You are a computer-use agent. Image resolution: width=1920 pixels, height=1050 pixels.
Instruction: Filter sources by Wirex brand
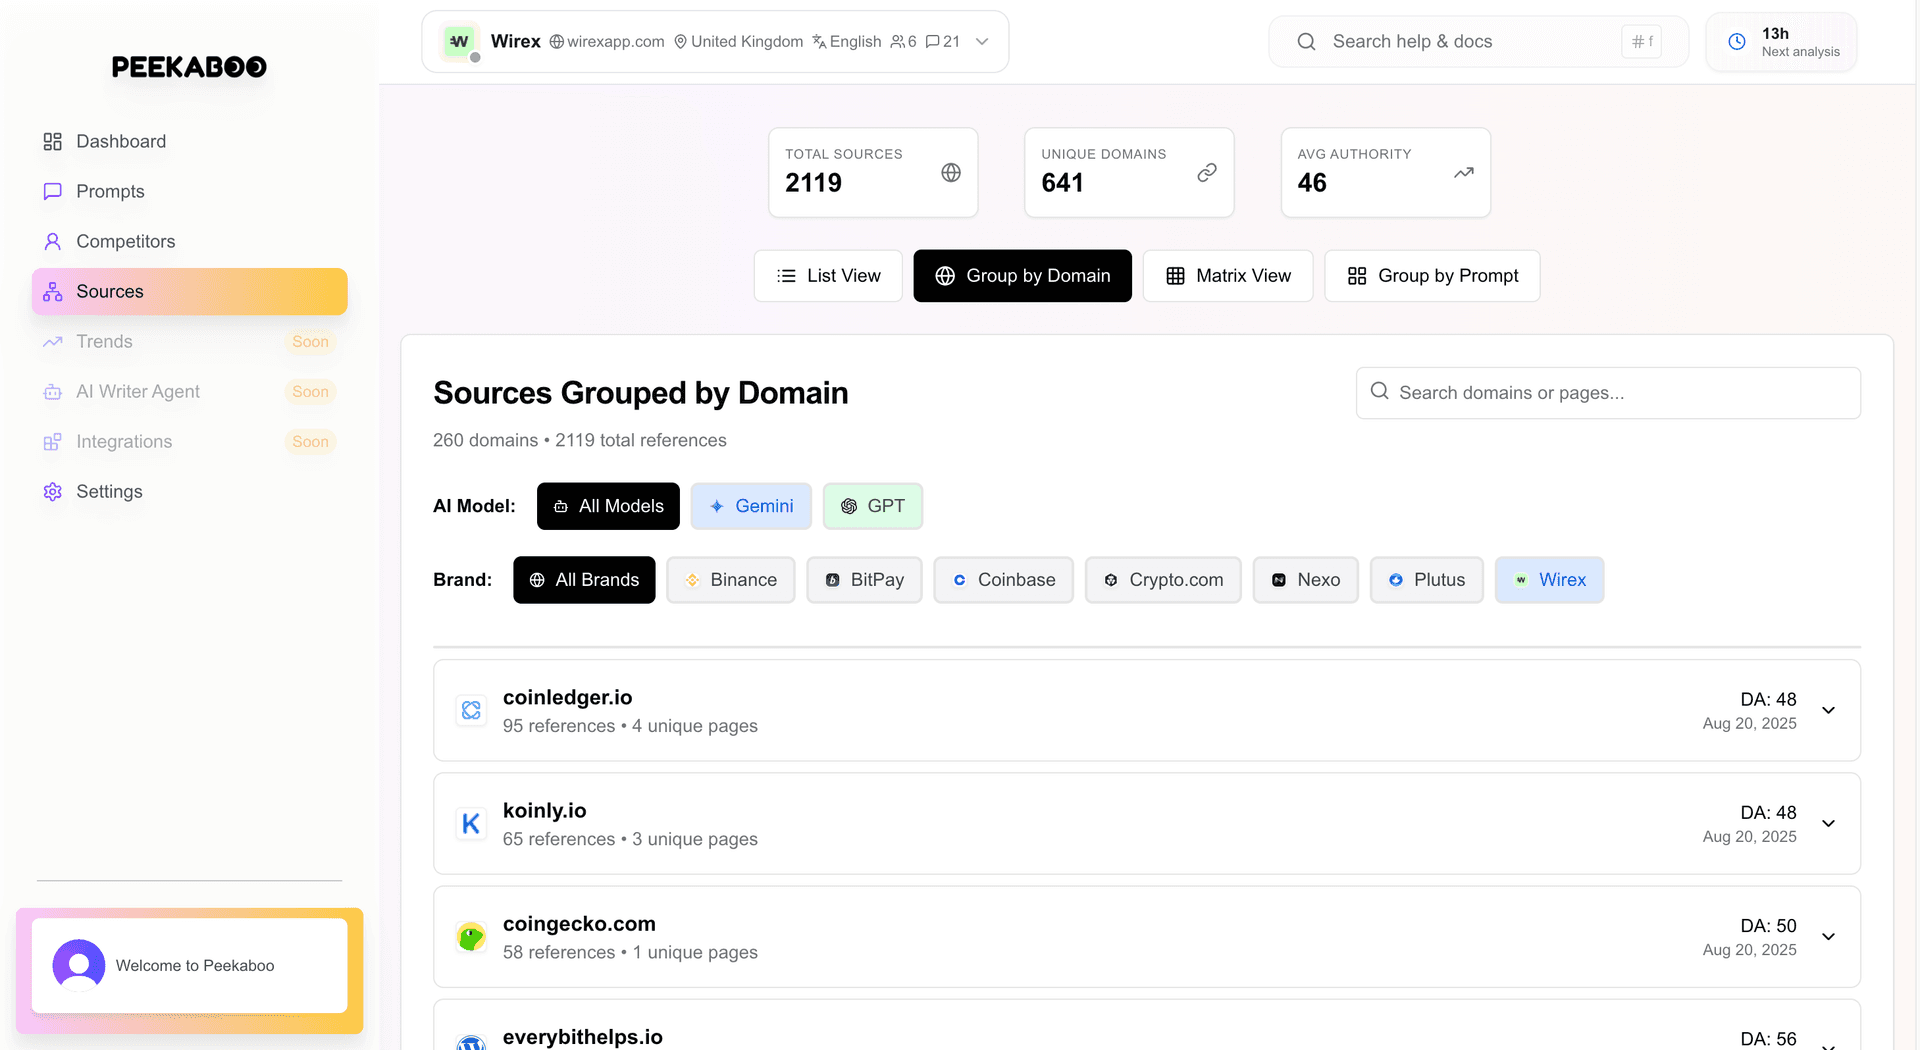(1550, 580)
